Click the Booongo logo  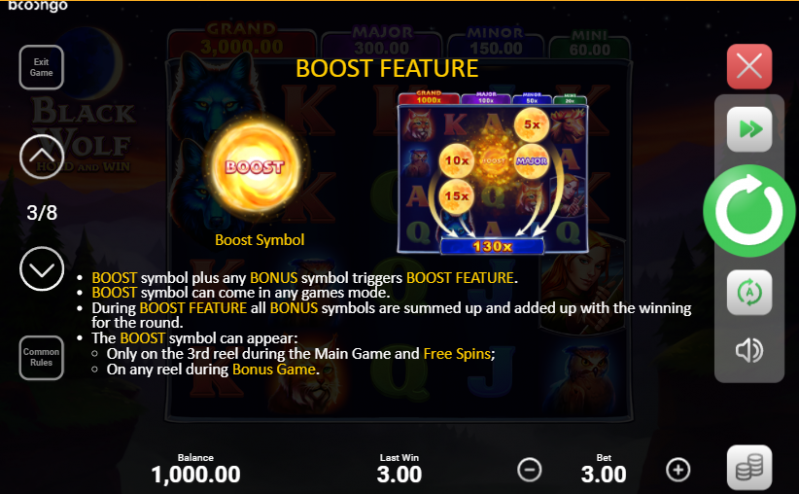[x=38, y=6]
